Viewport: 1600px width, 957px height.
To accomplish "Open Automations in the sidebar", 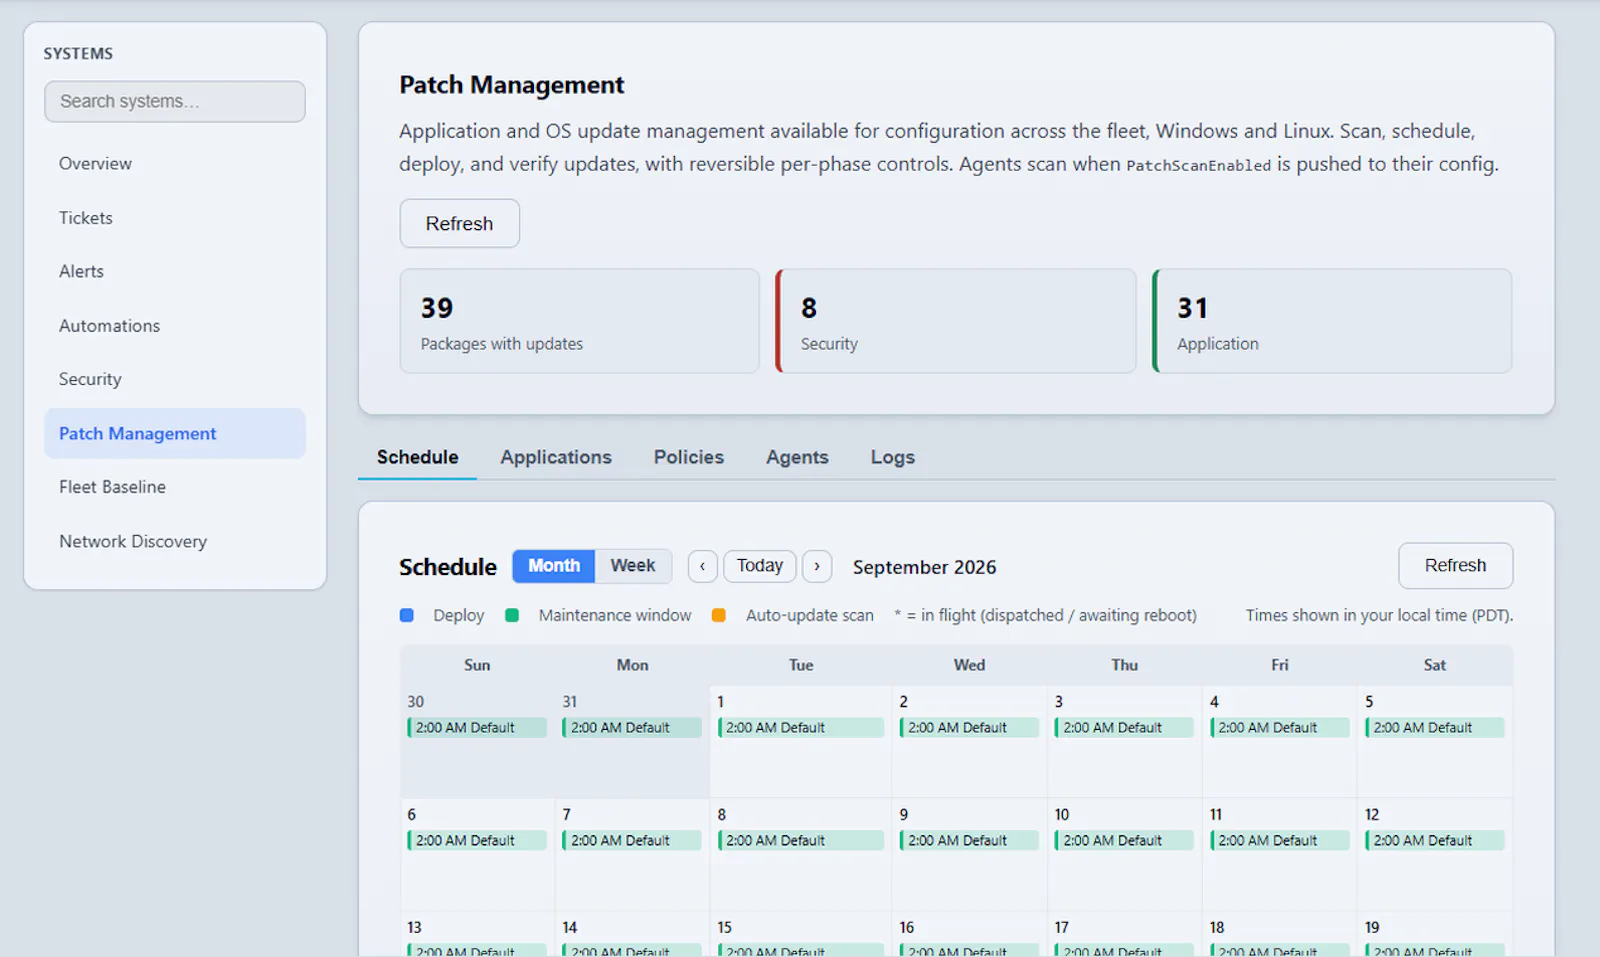I will tap(175, 326).
